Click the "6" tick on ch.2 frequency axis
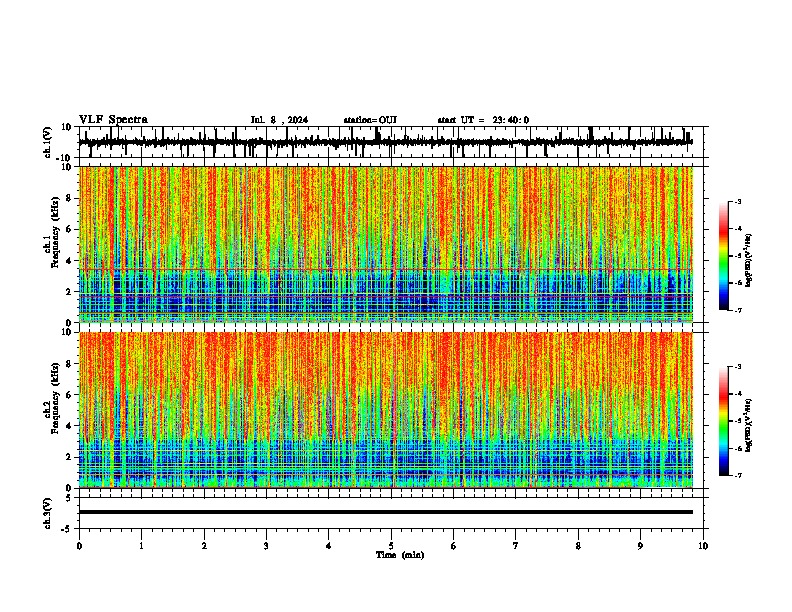The height and width of the screenshot is (612, 792). tap(70, 395)
